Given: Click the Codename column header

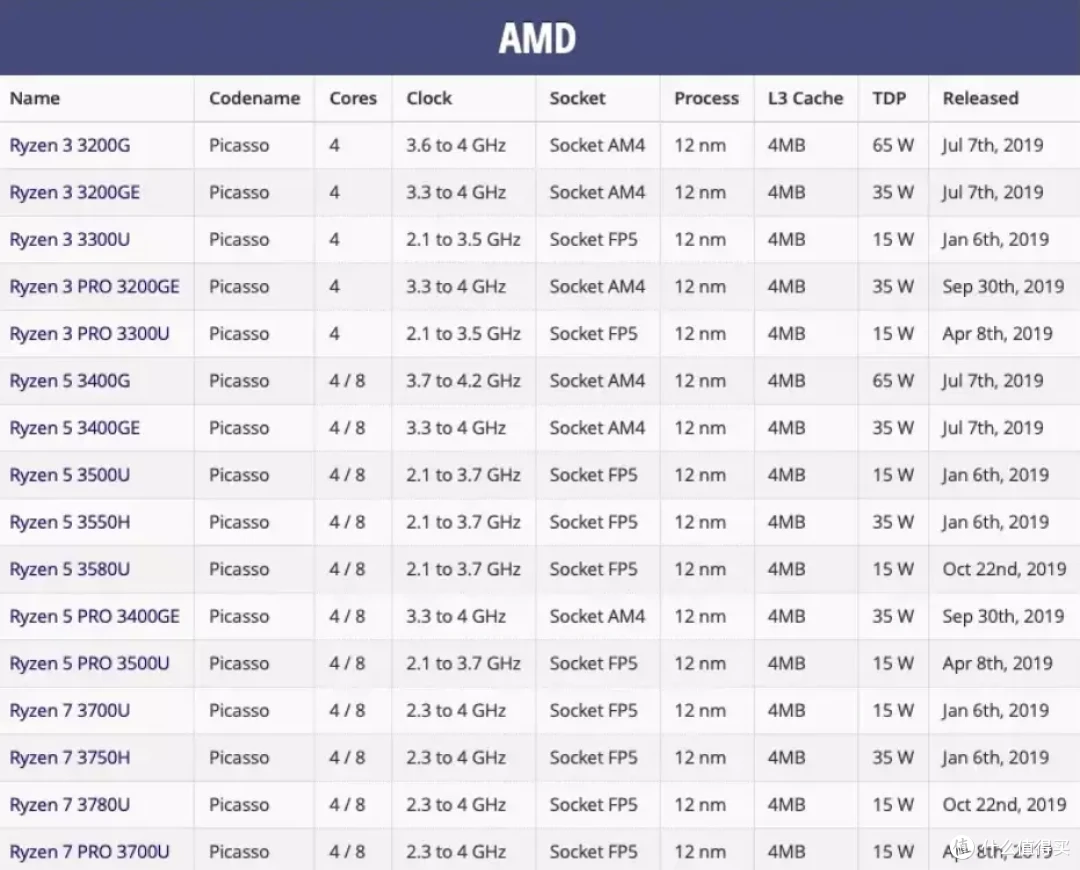Looking at the screenshot, I should coord(254,98).
